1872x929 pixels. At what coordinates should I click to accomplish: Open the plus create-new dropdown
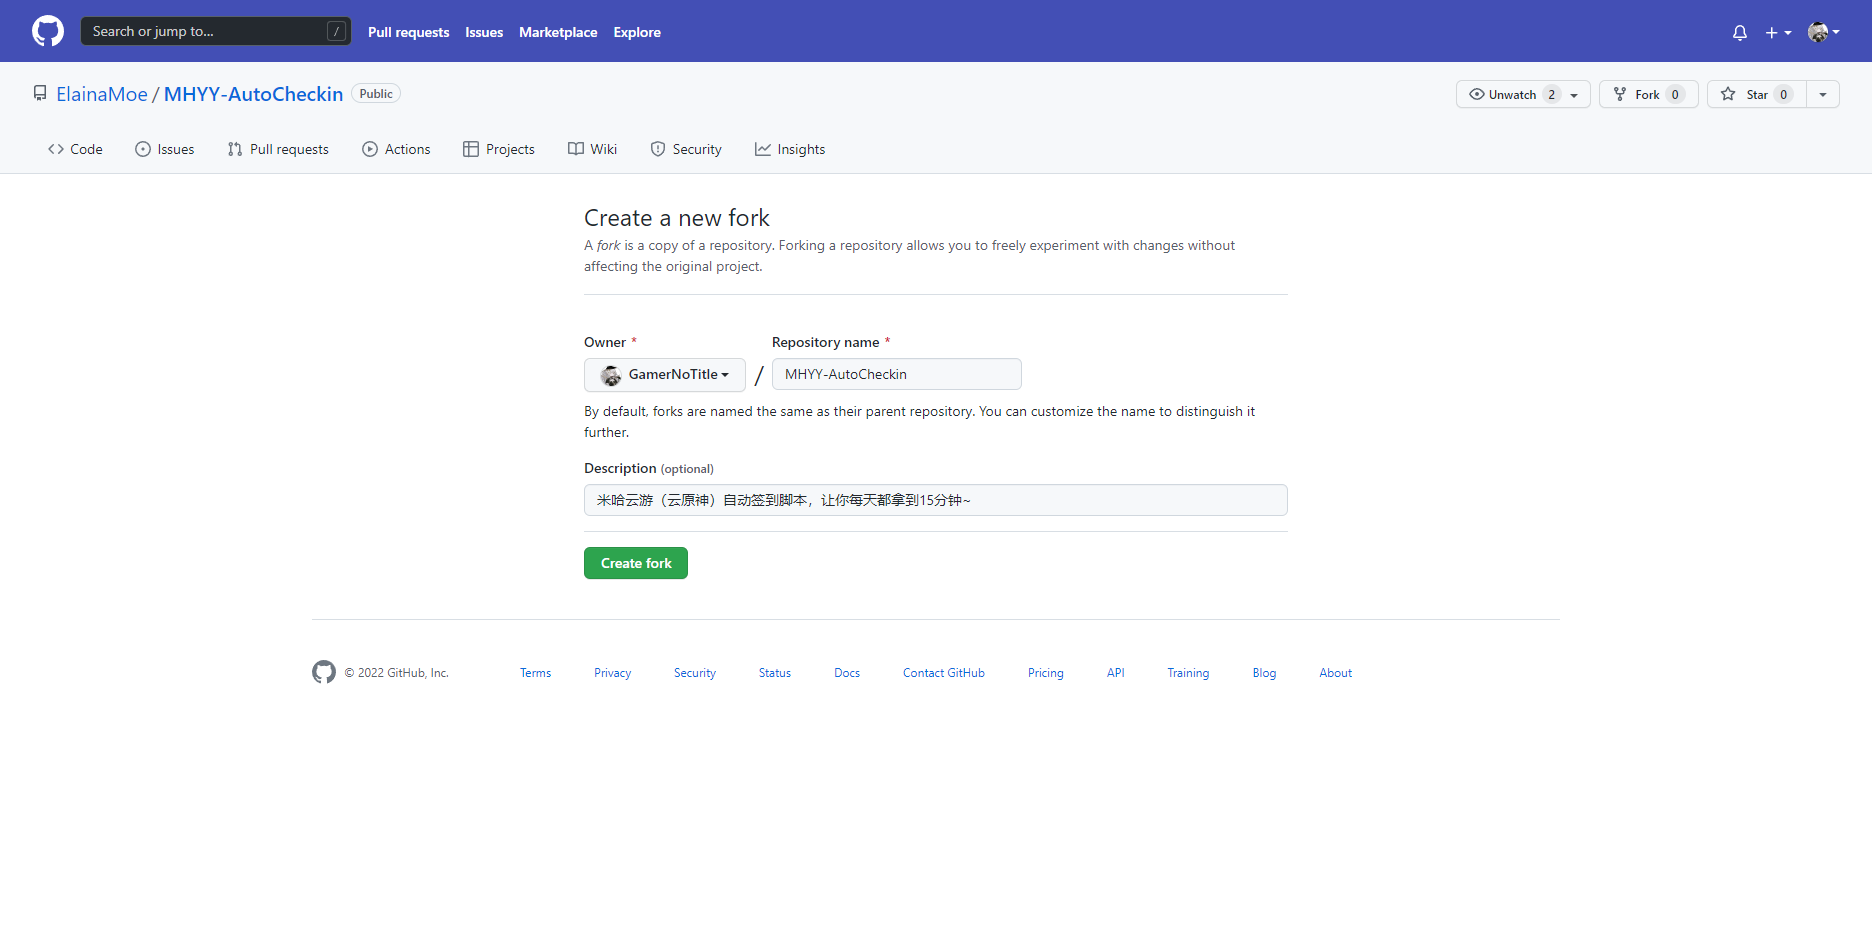(x=1778, y=32)
